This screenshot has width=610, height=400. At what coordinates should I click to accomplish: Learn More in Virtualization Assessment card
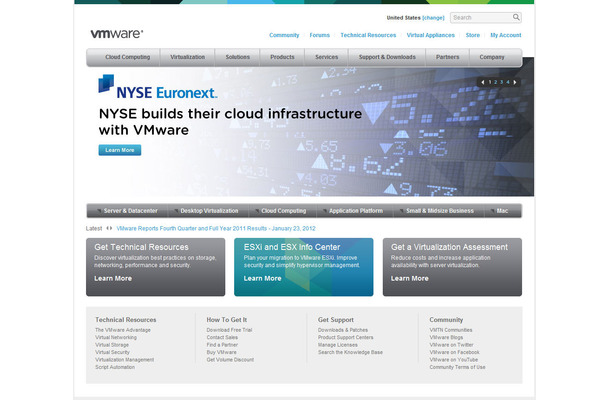410,278
